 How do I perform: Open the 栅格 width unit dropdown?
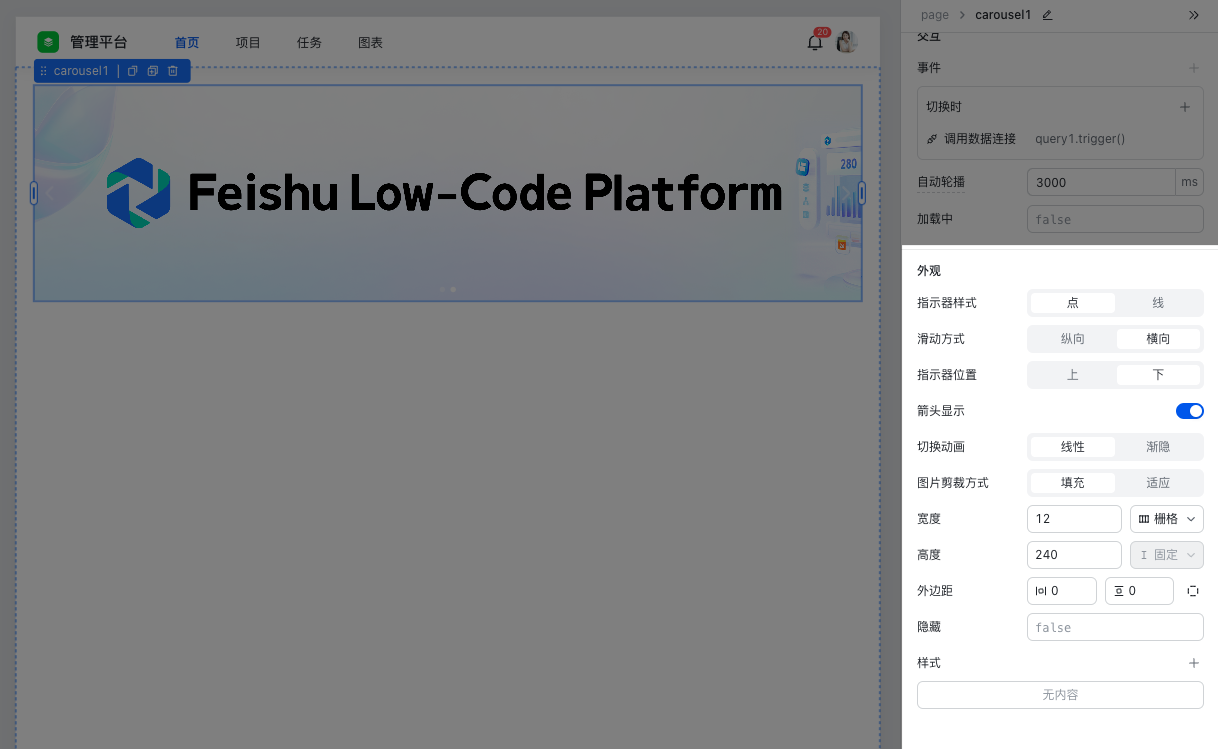coord(1167,519)
